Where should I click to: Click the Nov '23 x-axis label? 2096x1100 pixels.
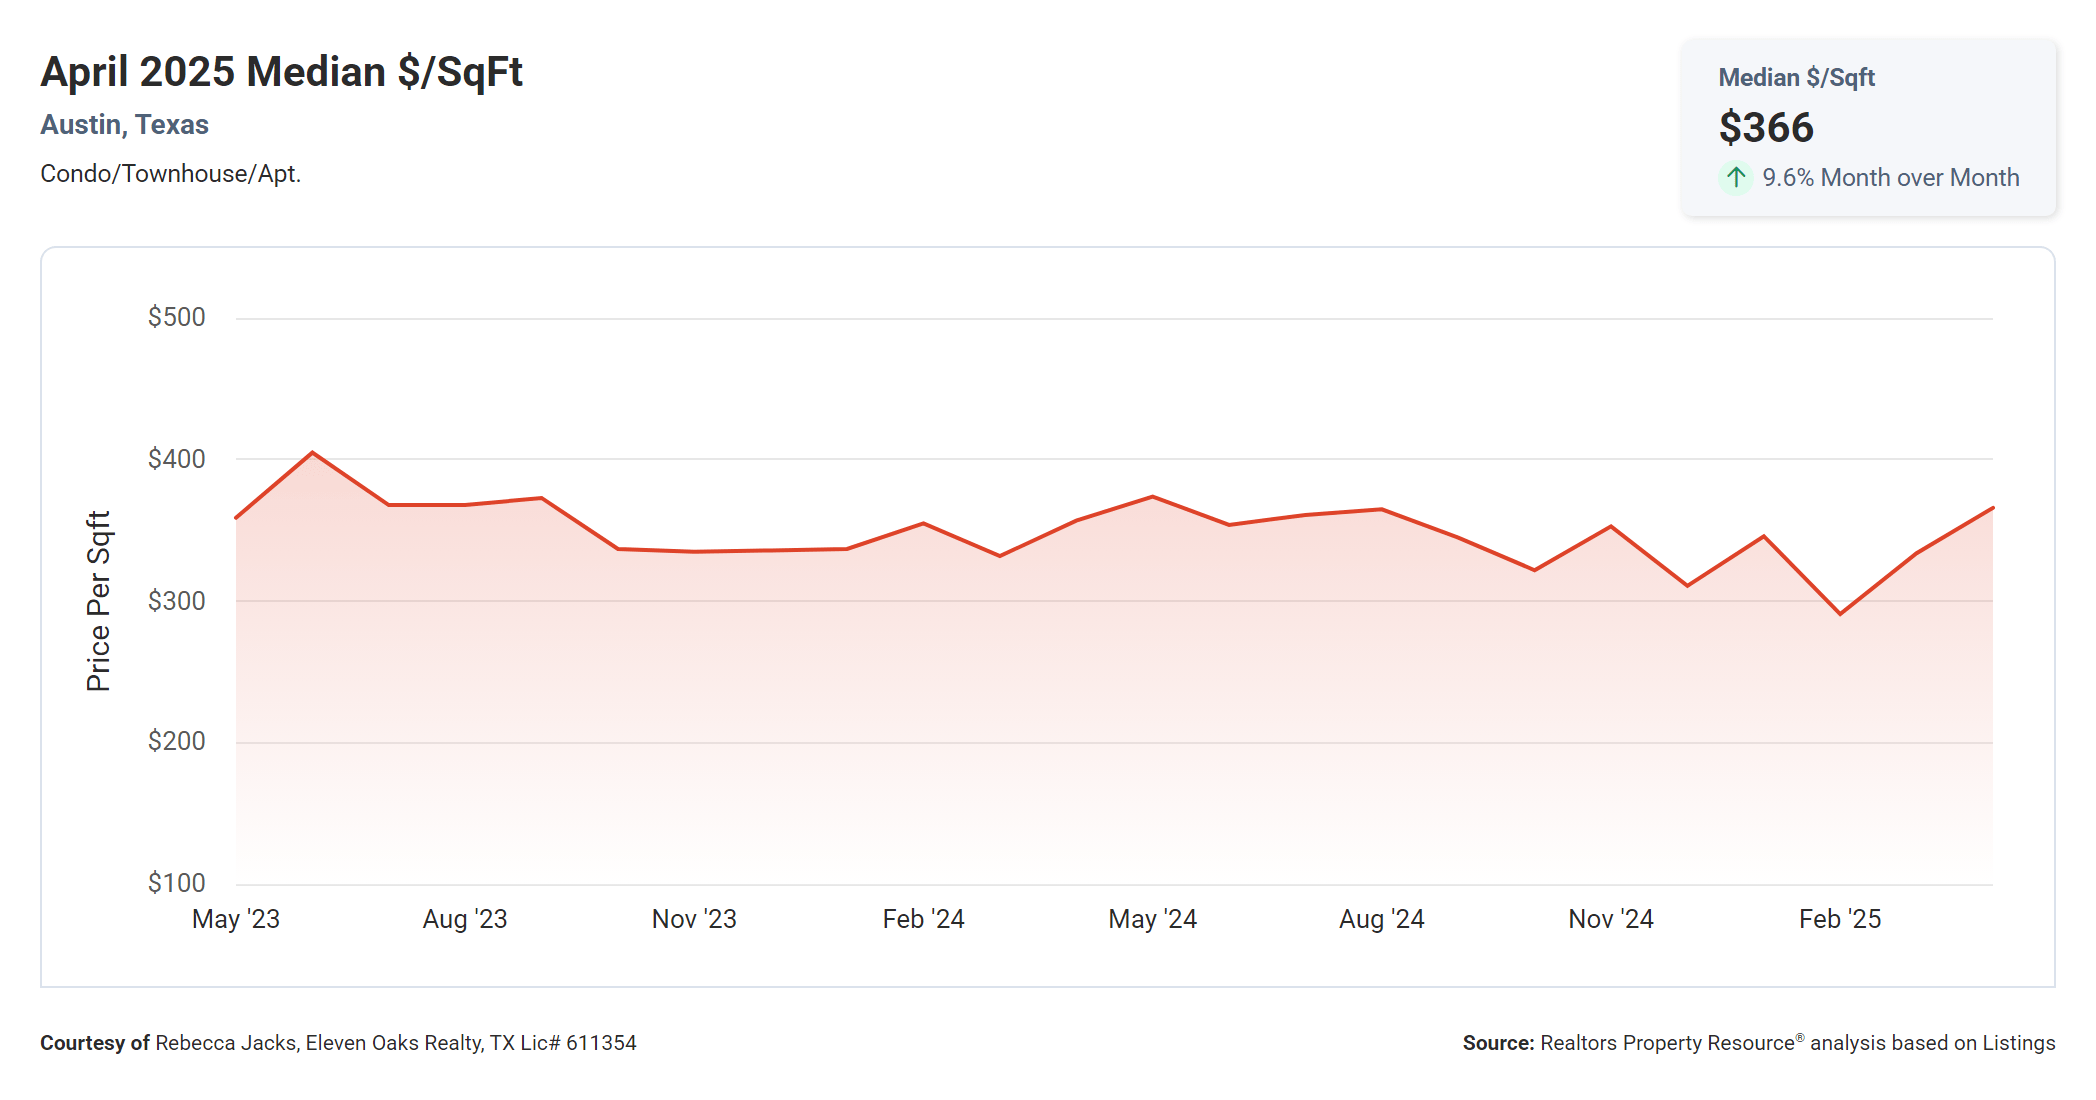[x=694, y=919]
